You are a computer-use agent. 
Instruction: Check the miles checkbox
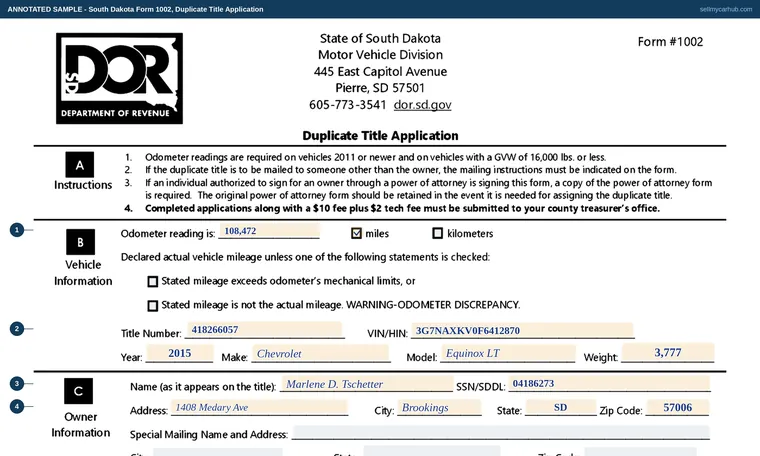tap(356, 233)
